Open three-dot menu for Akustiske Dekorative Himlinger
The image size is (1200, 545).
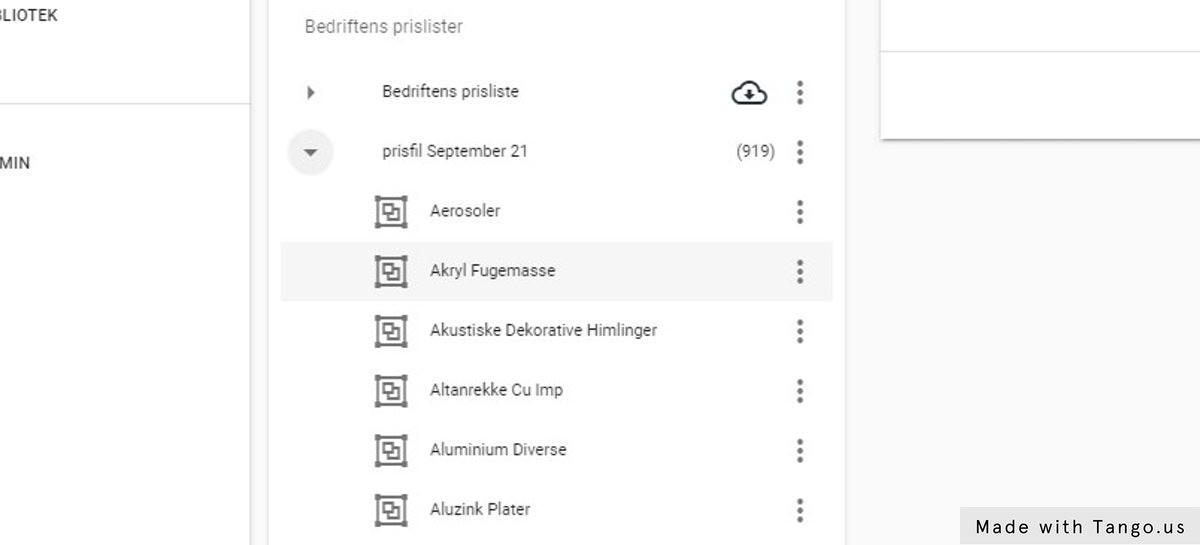(x=800, y=331)
